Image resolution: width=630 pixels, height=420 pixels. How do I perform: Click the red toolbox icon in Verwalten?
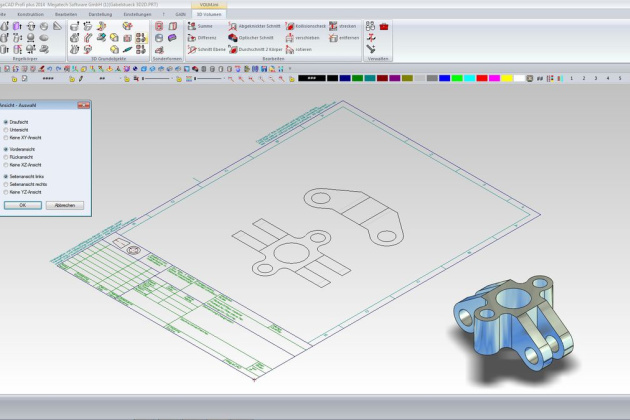click(x=384, y=26)
